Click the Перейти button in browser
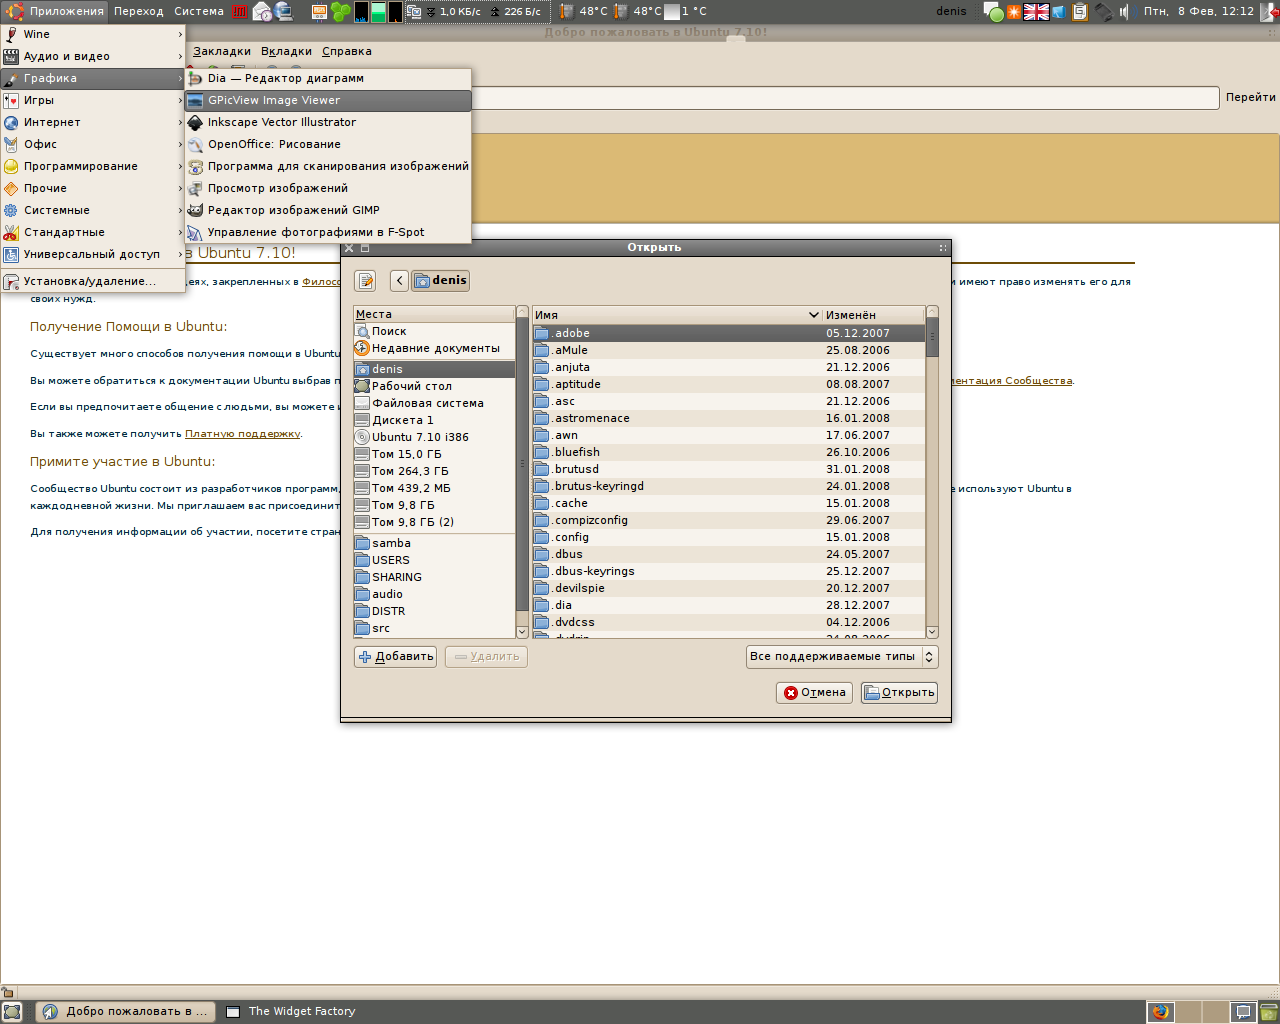 click(x=1250, y=97)
